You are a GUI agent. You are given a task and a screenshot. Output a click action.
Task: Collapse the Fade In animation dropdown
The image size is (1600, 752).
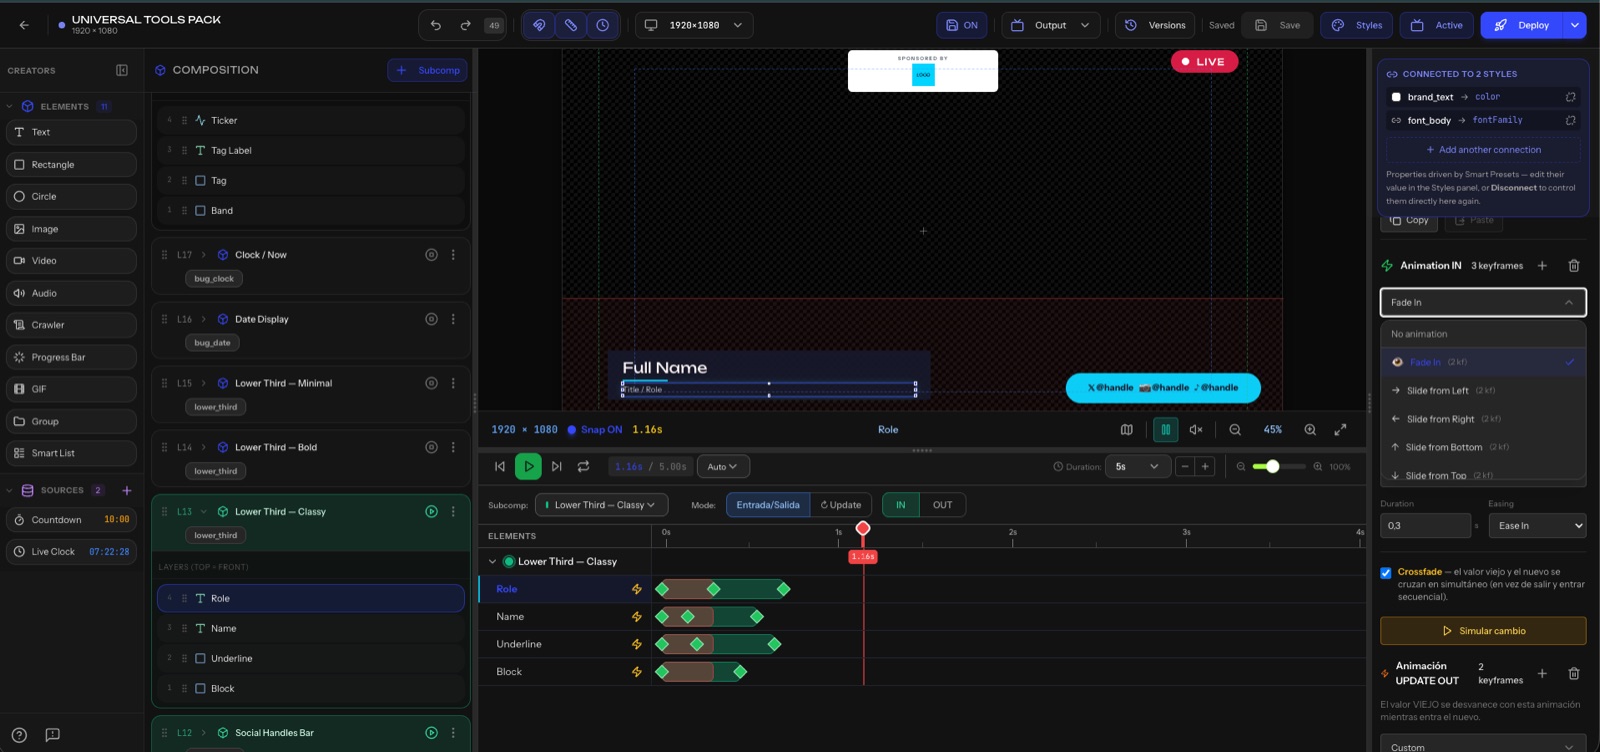point(1483,302)
